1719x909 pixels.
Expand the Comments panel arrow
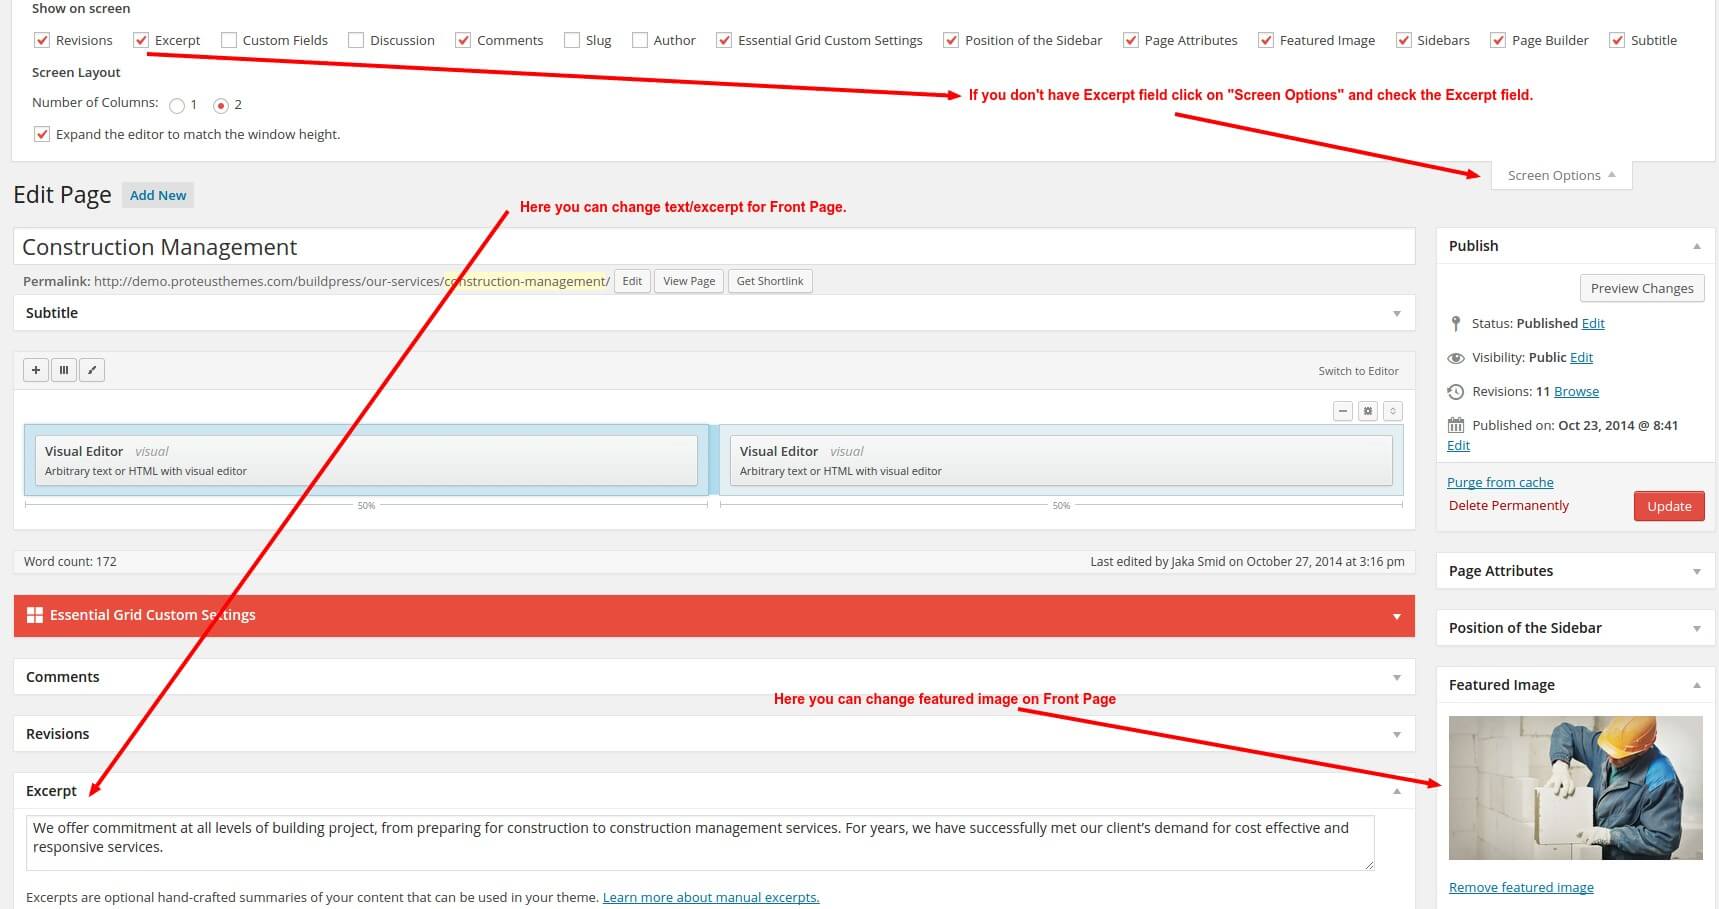pos(1397,677)
